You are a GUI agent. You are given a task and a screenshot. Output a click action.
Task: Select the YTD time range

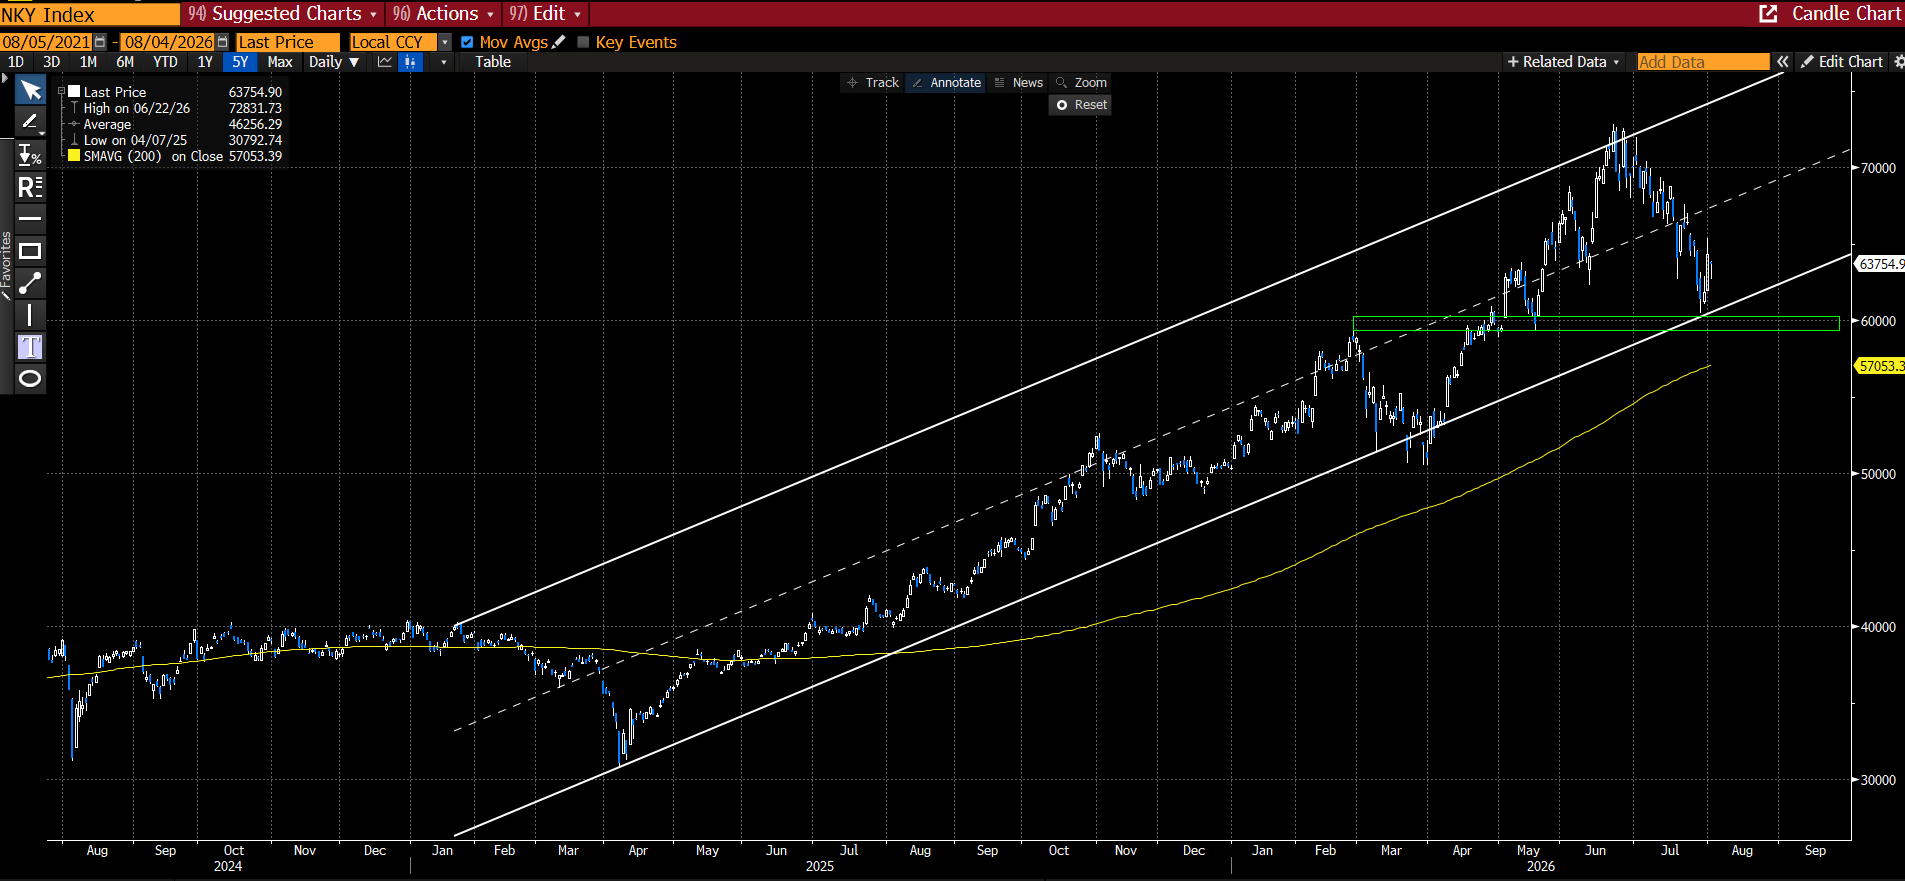coord(165,62)
